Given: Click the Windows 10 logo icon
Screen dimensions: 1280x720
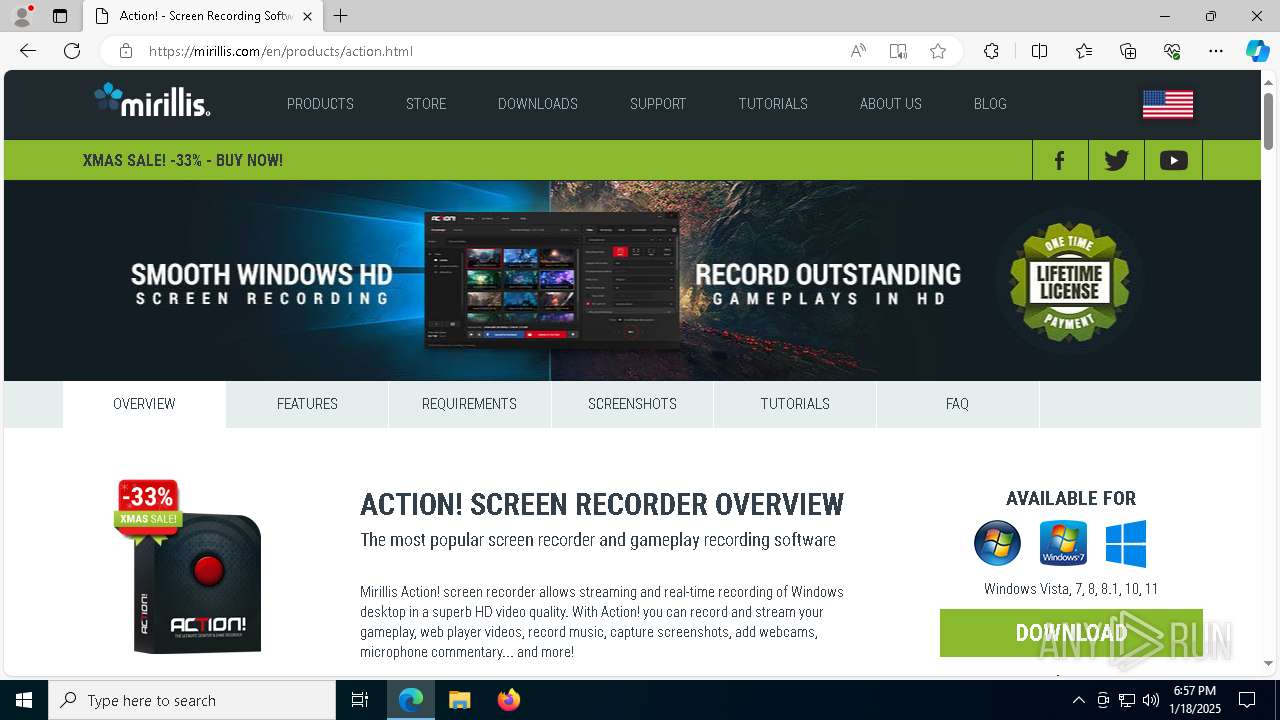Looking at the screenshot, I should pos(1126,543).
